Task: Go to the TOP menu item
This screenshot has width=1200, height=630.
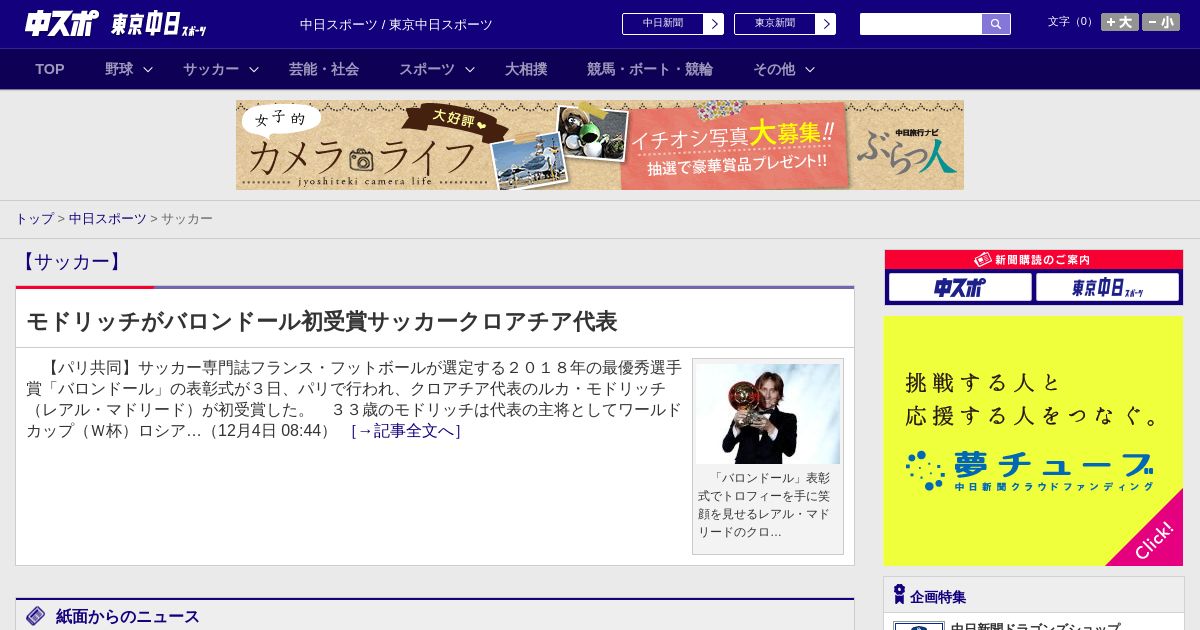Action: click(50, 69)
